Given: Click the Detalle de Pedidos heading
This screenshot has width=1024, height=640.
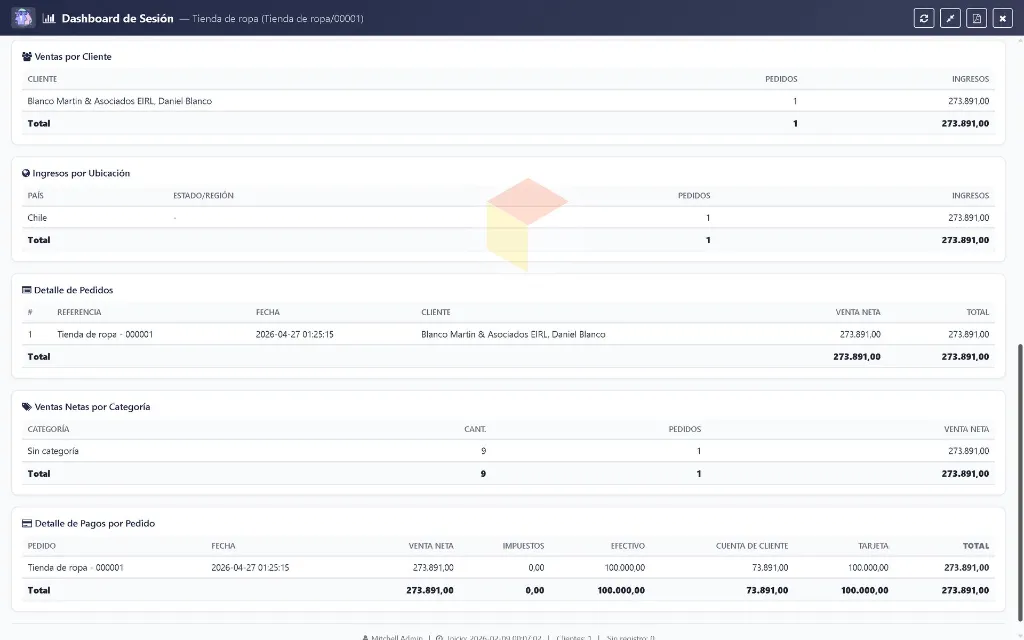Looking at the screenshot, I should coord(73,290).
